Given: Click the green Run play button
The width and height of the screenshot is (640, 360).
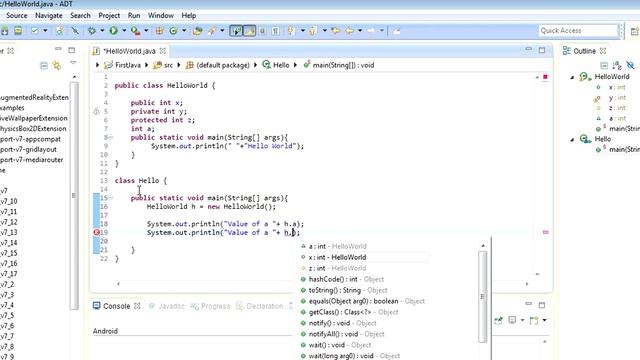Looking at the screenshot, I should [113, 31].
